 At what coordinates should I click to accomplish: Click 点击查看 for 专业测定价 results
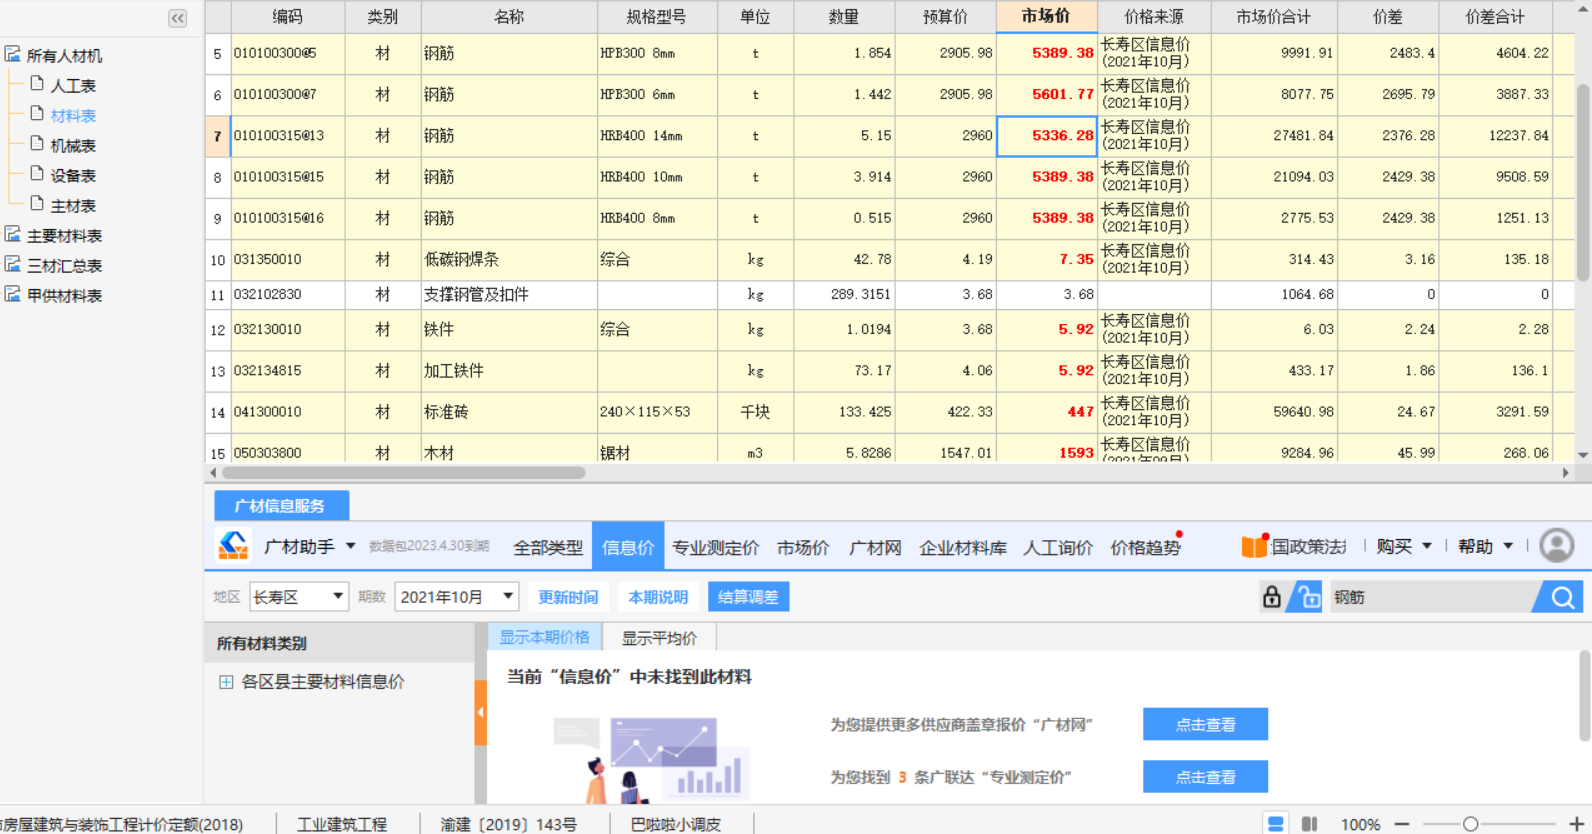pos(1205,777)
